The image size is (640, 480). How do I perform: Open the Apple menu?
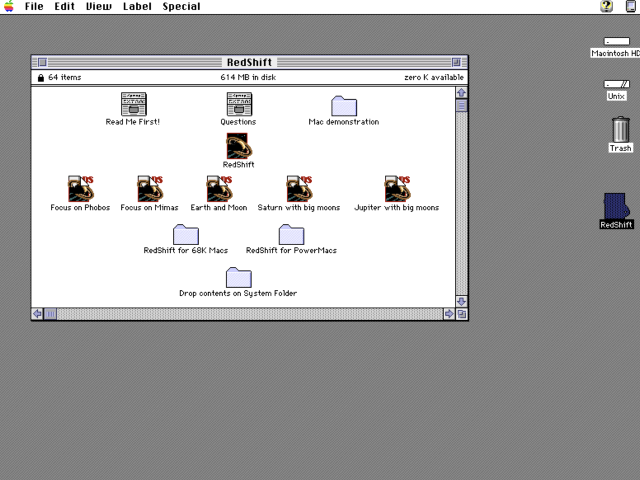pos(9,6)
